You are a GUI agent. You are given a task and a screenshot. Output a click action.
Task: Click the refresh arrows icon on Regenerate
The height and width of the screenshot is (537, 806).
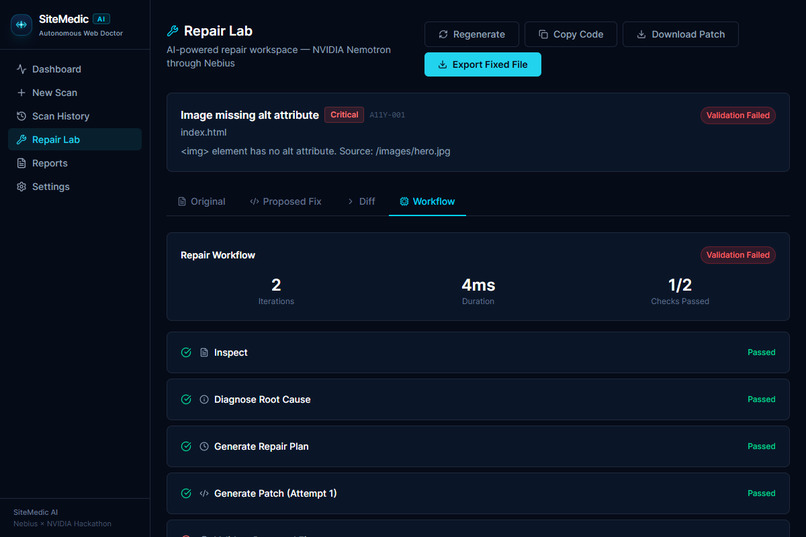pyautogui.click(x=443, y=34)
